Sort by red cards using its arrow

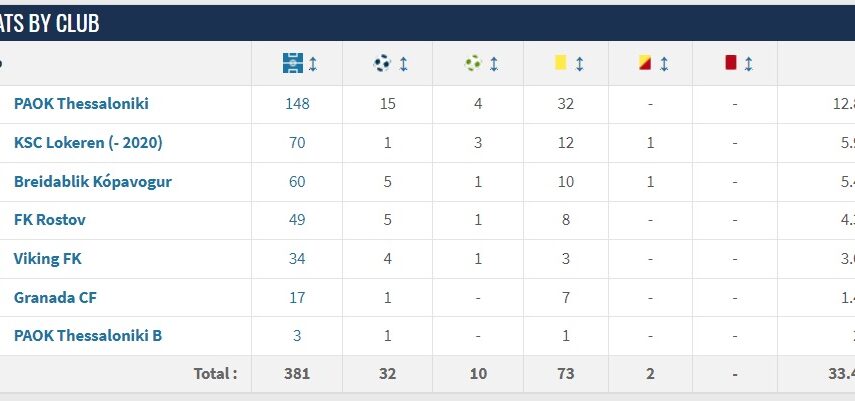750,64
